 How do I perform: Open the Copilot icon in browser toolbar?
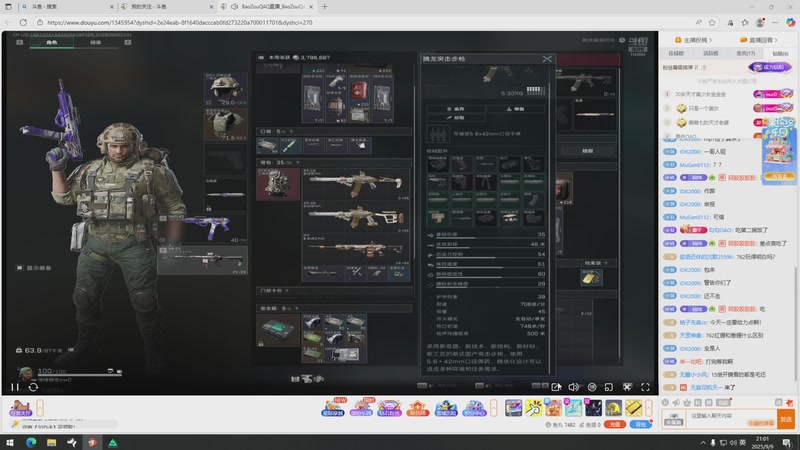(790, 22)
